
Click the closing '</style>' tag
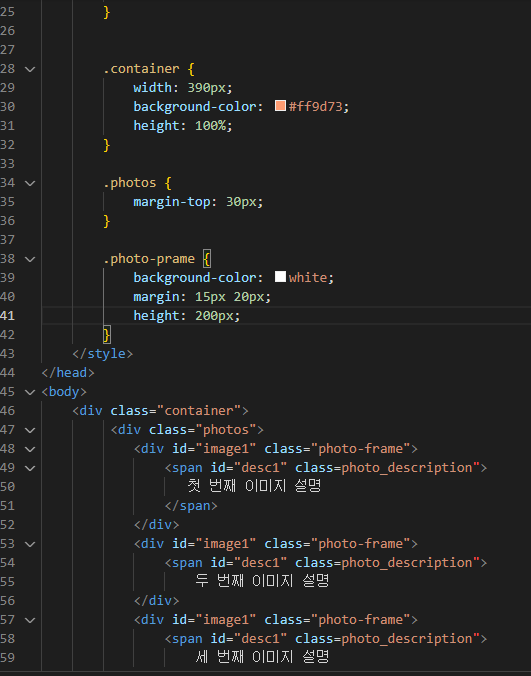(103, 354)
